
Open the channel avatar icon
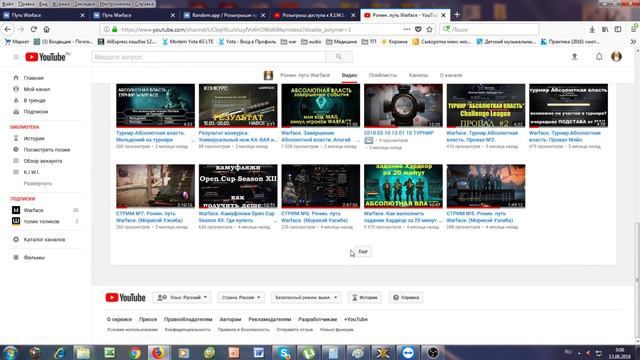(x=268, y=75)
